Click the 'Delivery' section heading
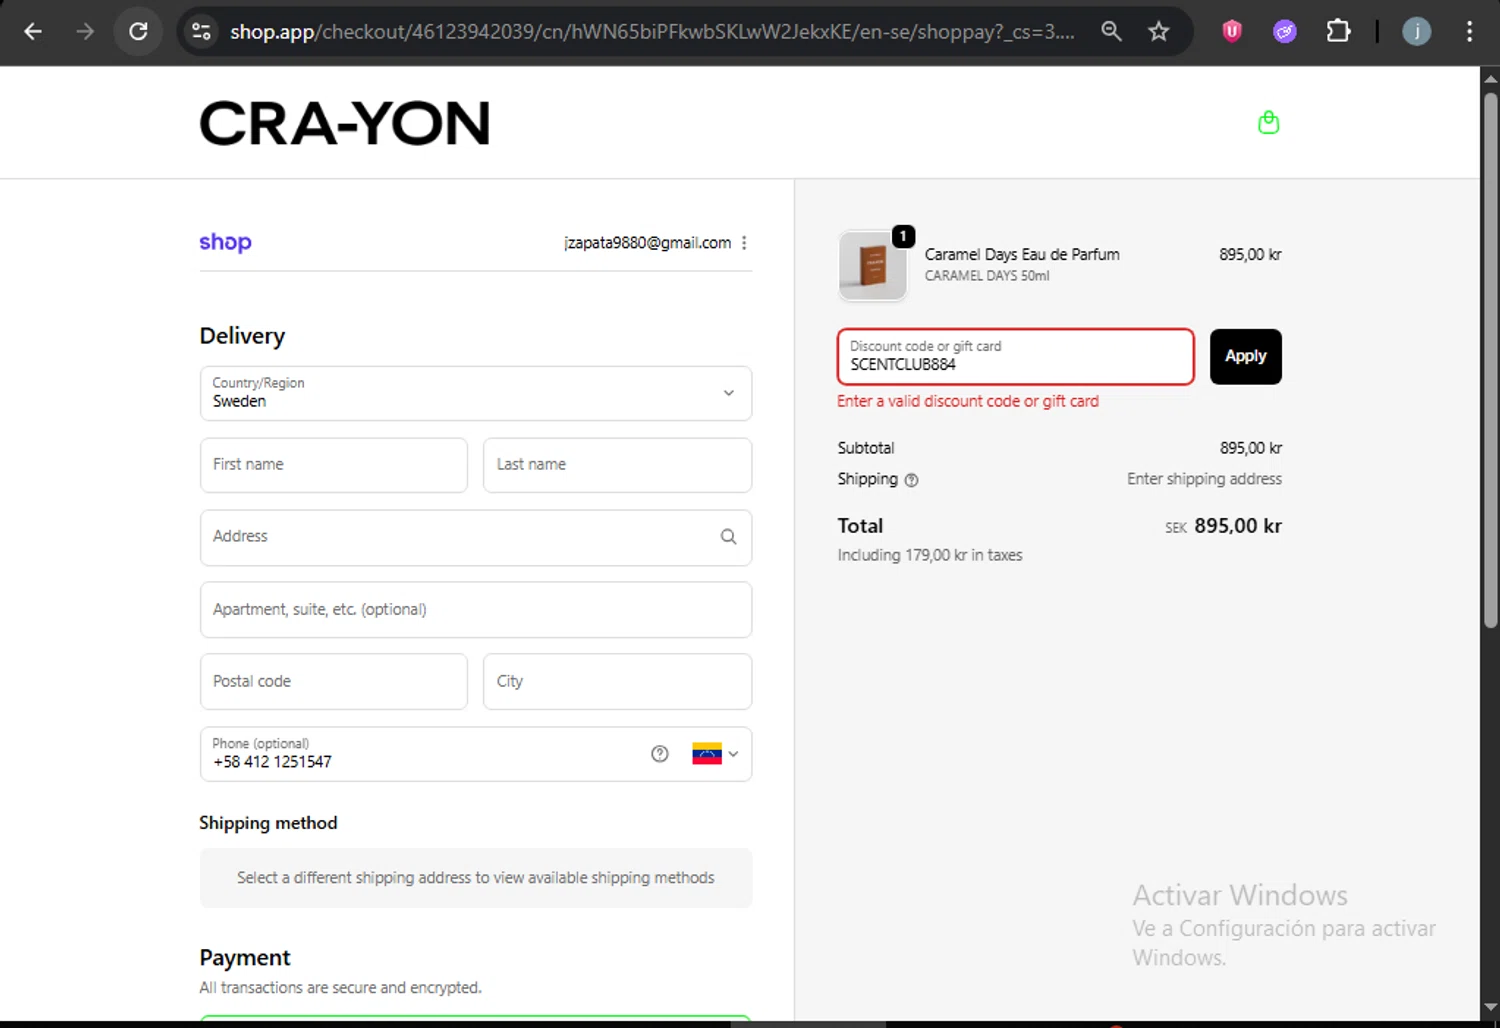 [x=242, y=336]
